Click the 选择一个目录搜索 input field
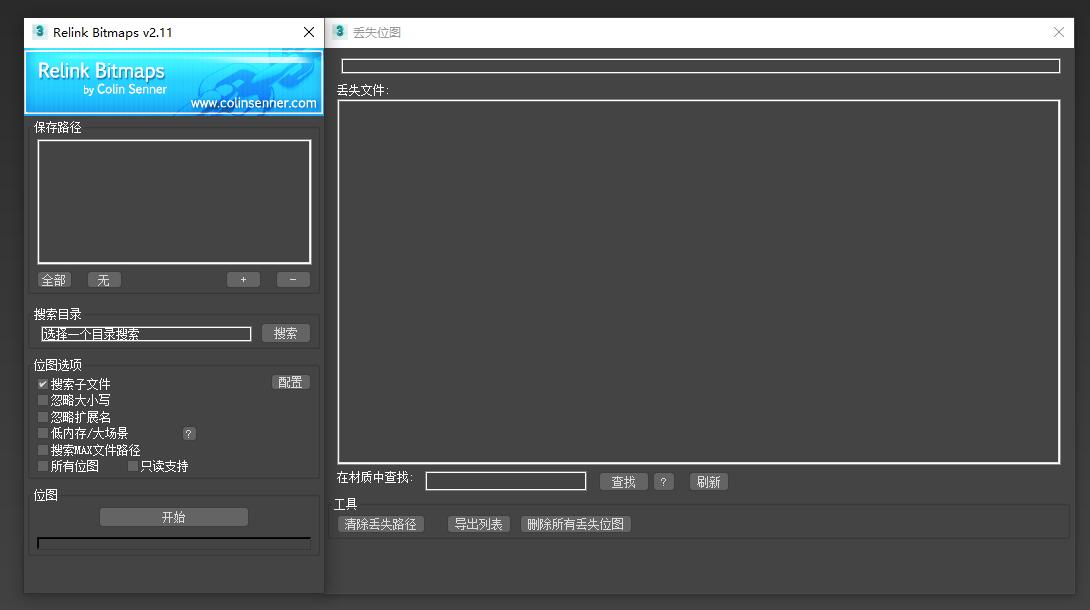This screenshot has width=1090, height=610. pyautogui.click(x=146, y=334)
